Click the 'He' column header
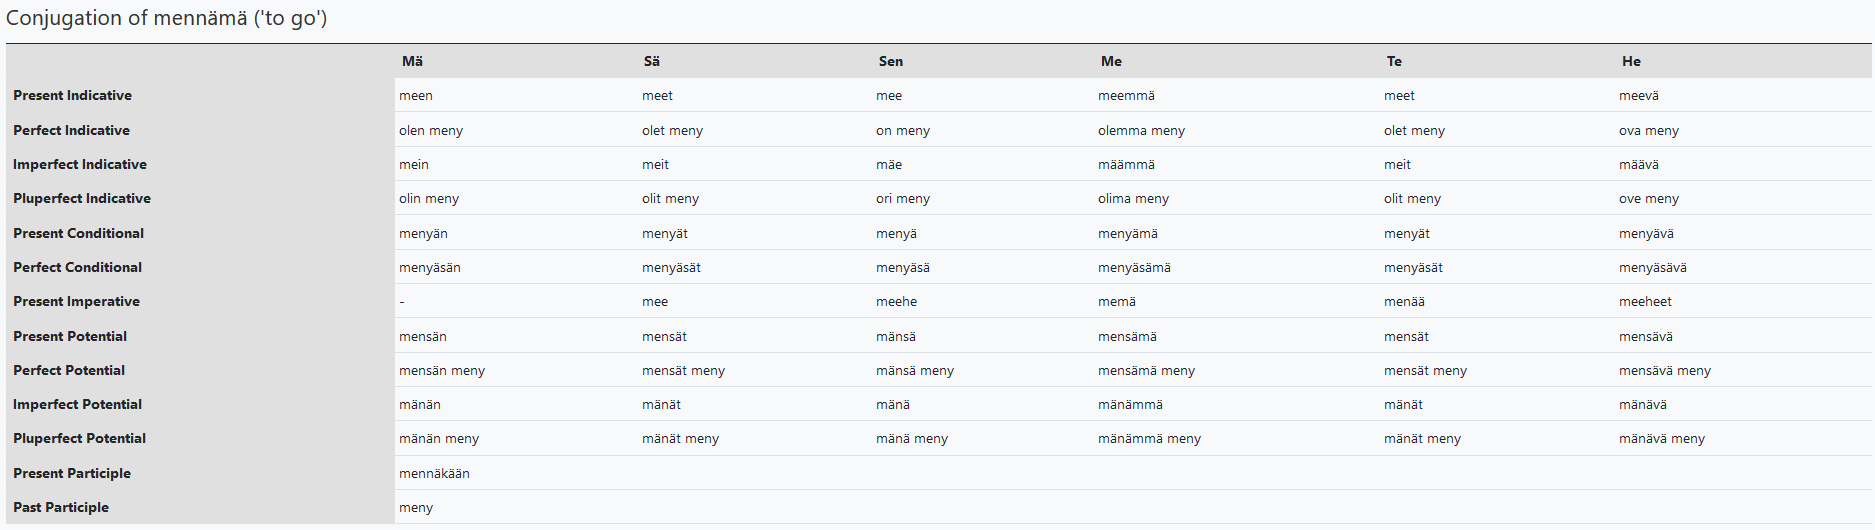Viewport: 1875px width, 530px height. point(1631,61)
